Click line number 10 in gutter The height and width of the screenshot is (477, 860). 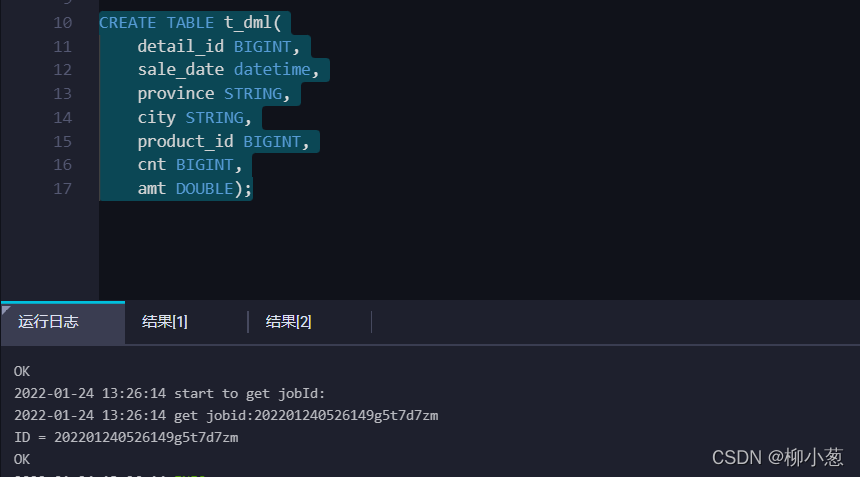63,23
